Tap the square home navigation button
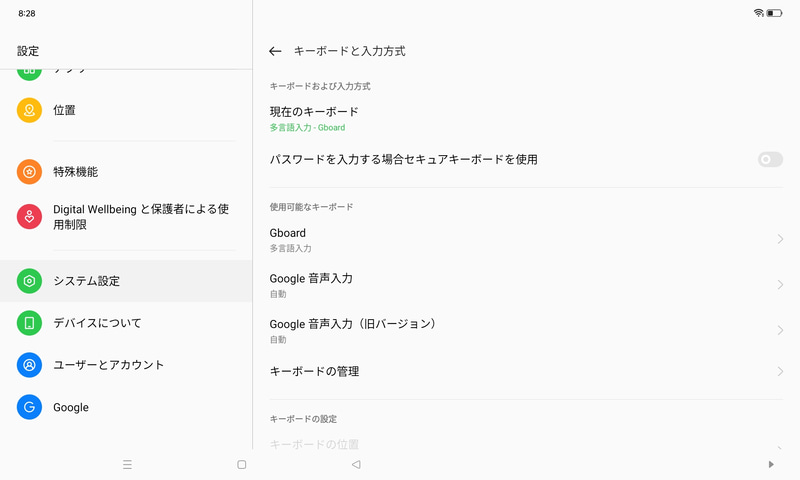800x480 pixels. pos(242,464)
